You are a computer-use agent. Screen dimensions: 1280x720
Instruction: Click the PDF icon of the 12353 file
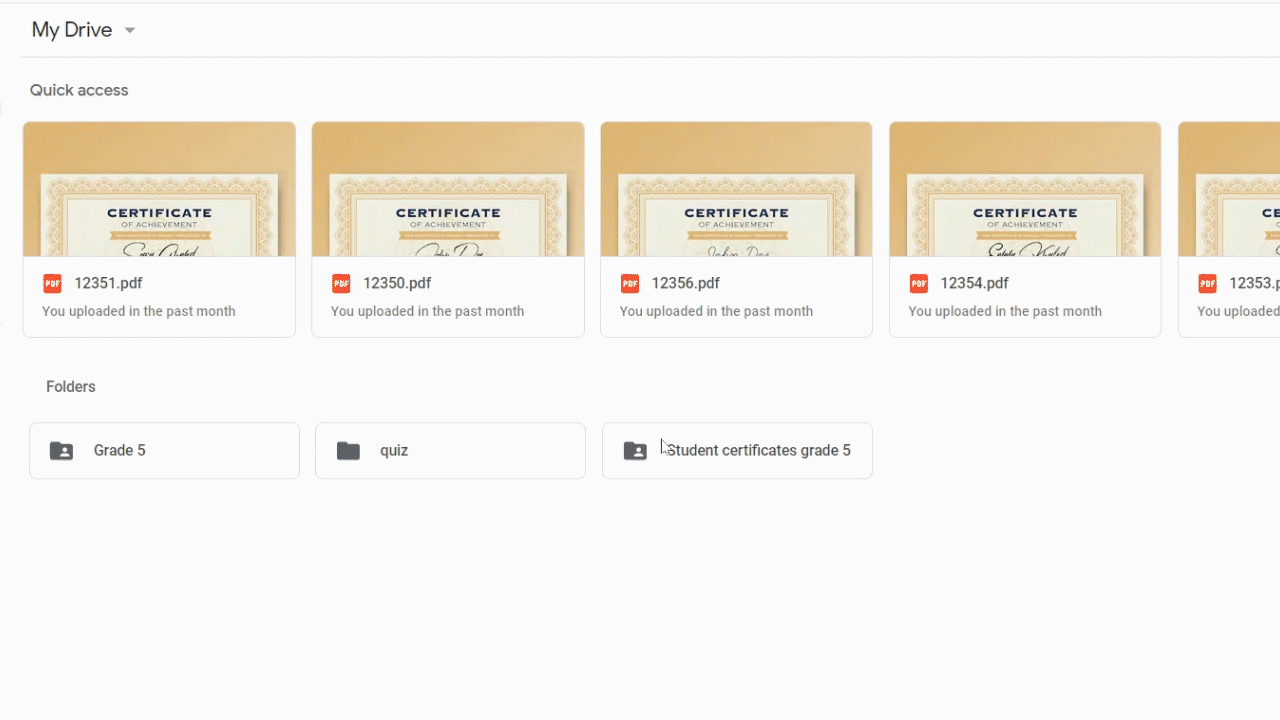[1207, 284]
